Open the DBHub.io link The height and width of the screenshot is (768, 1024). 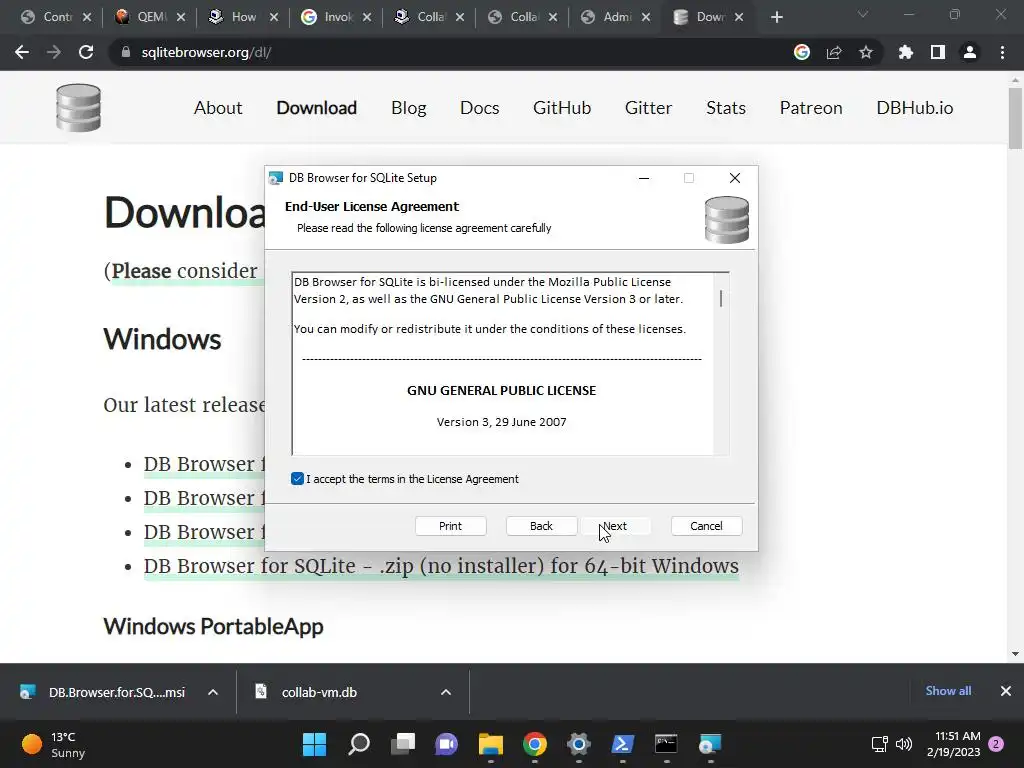point(915,108)
